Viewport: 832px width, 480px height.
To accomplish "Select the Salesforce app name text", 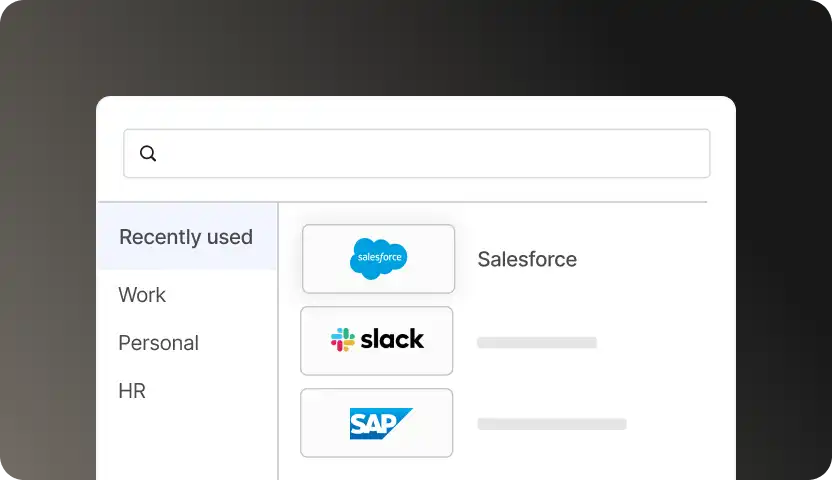I will 527,260.
